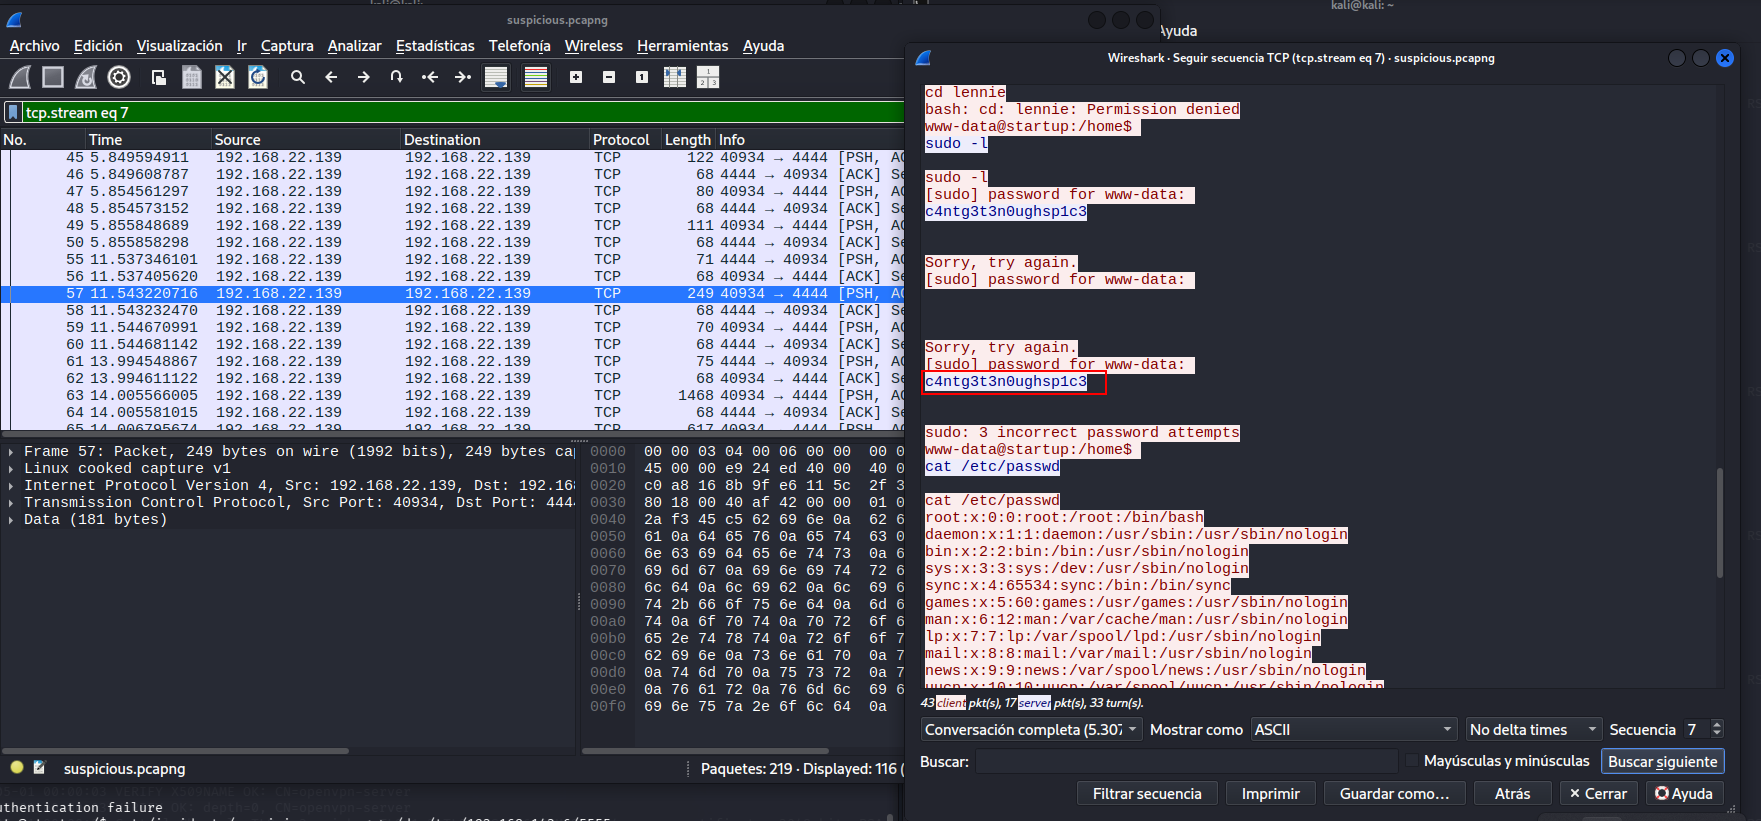The width and height of the screenshot is (1761, 821).
Task: Jump to first packet icon
Action: [x=430, y=77]
